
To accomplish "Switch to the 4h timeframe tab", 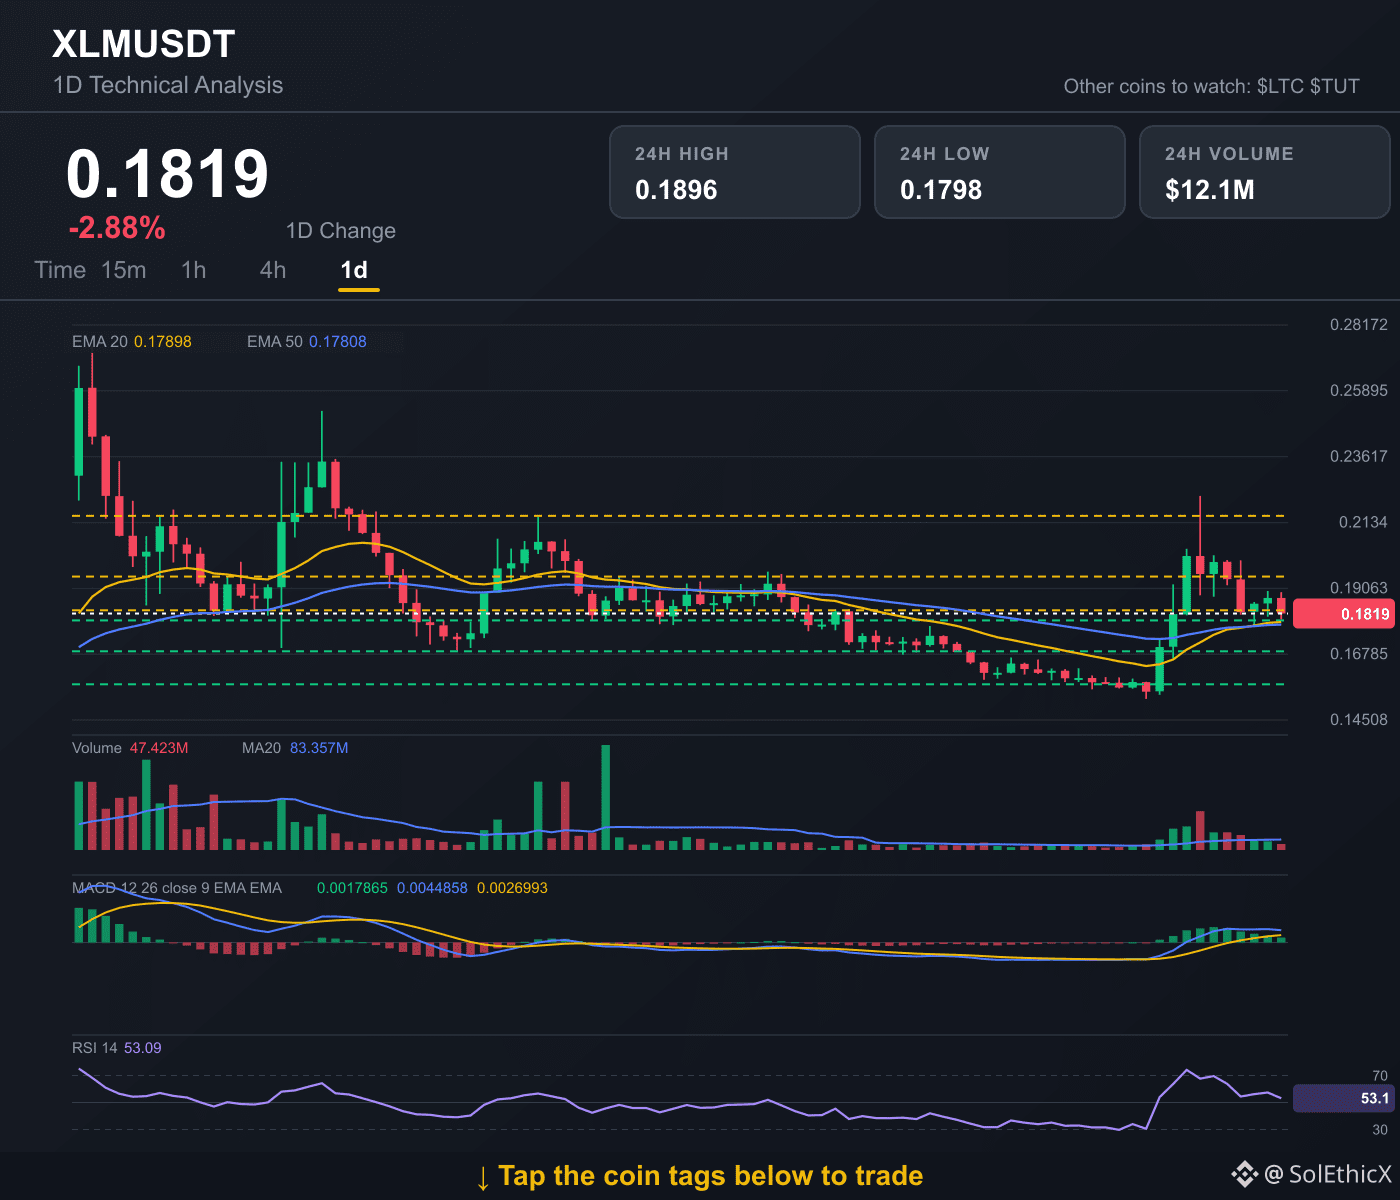I will [x=273, y=270].
